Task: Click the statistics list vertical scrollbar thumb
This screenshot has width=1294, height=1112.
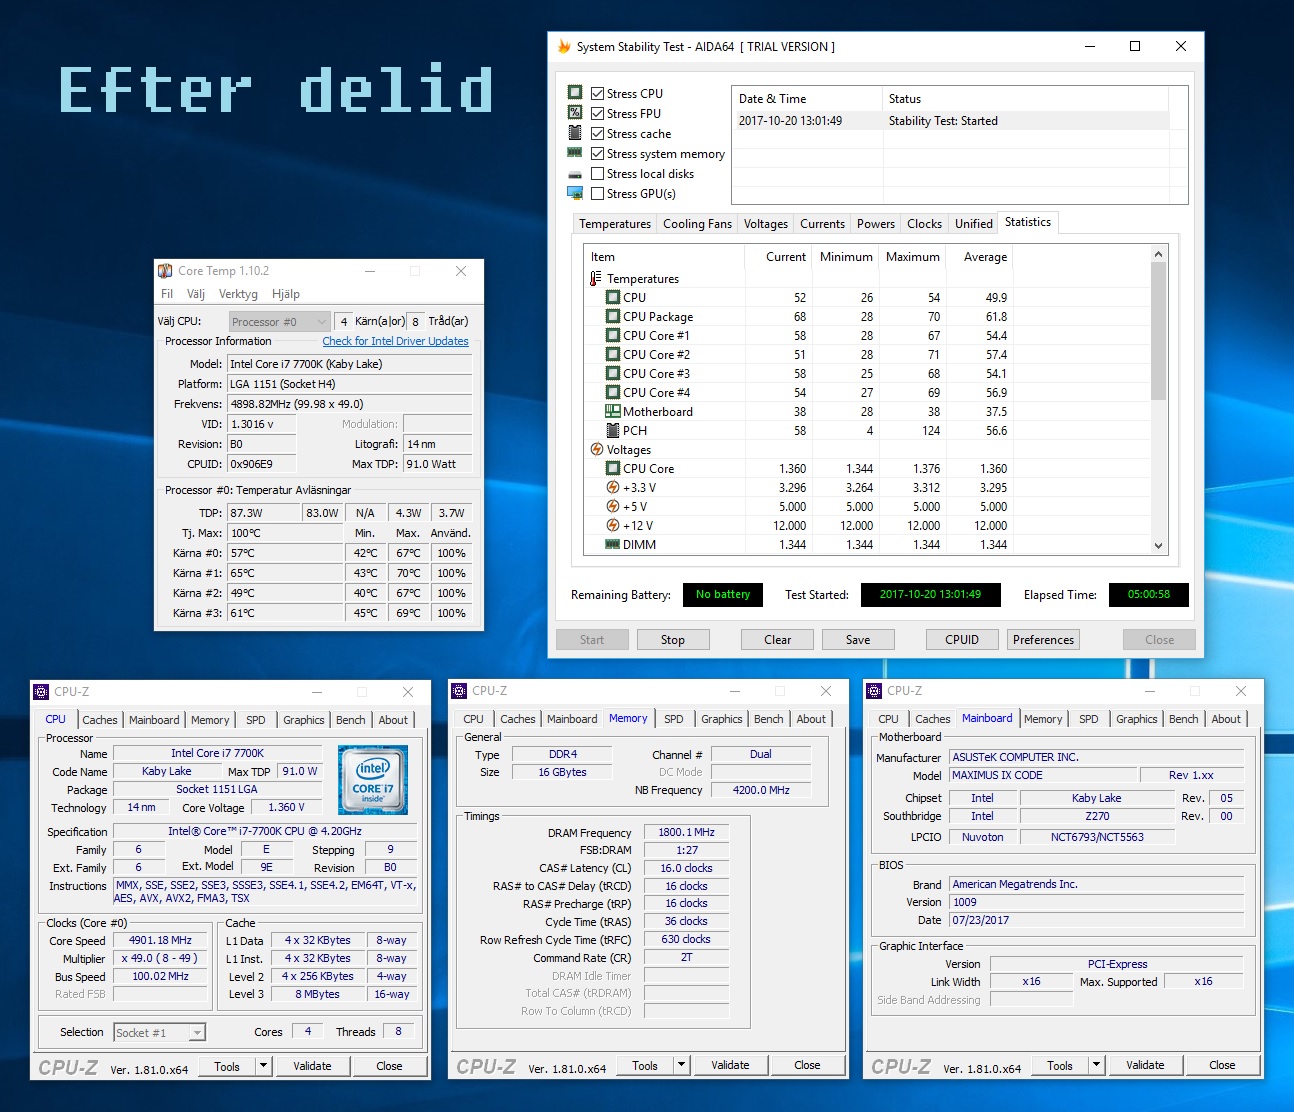Action: tap(1159, 331)
